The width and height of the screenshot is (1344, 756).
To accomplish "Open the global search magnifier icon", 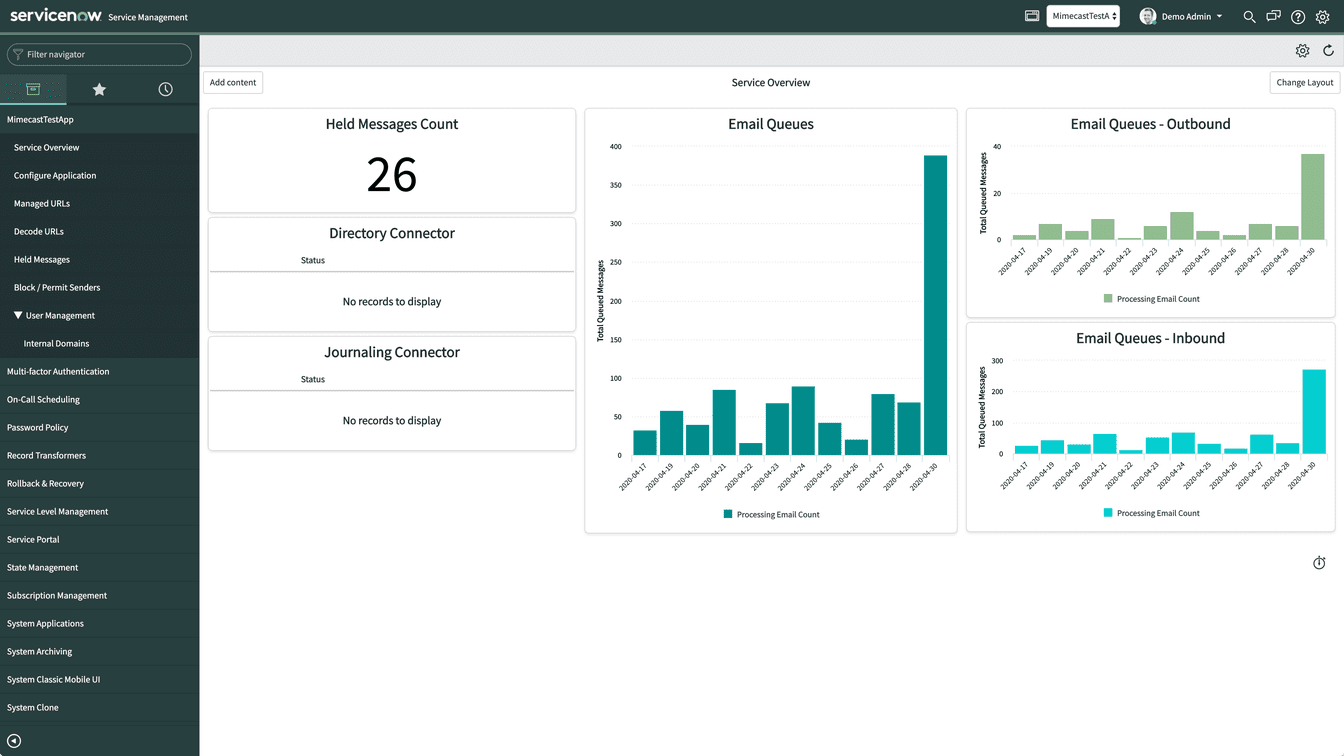I will pyautogui.click(x=1249, y=17).
